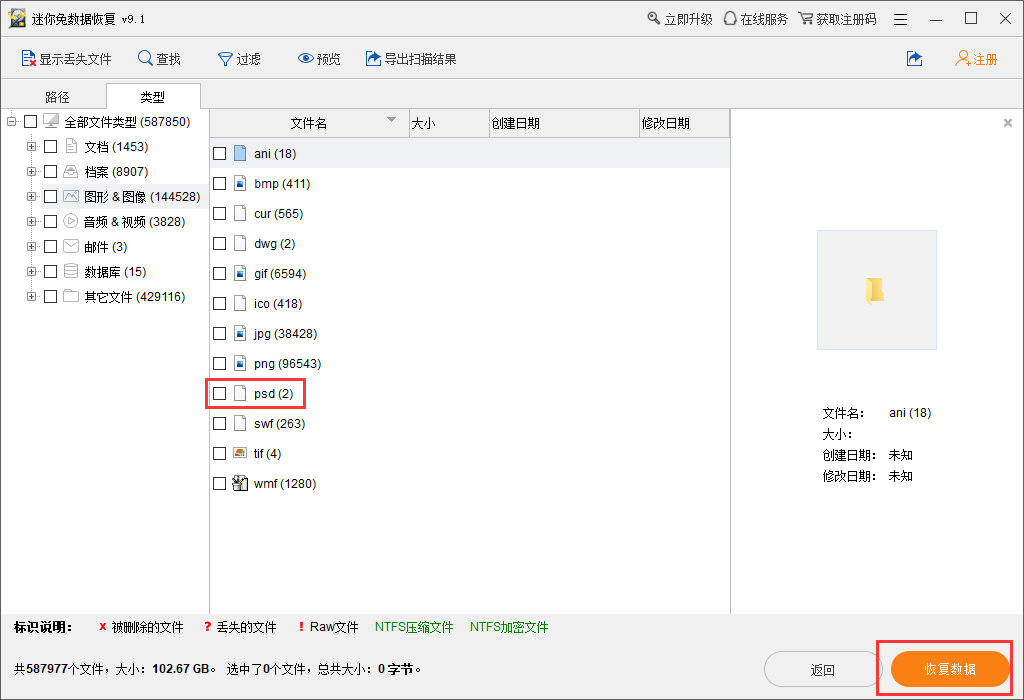Click the NTFS压缩文件 legend text

click(x=414, y=627)
